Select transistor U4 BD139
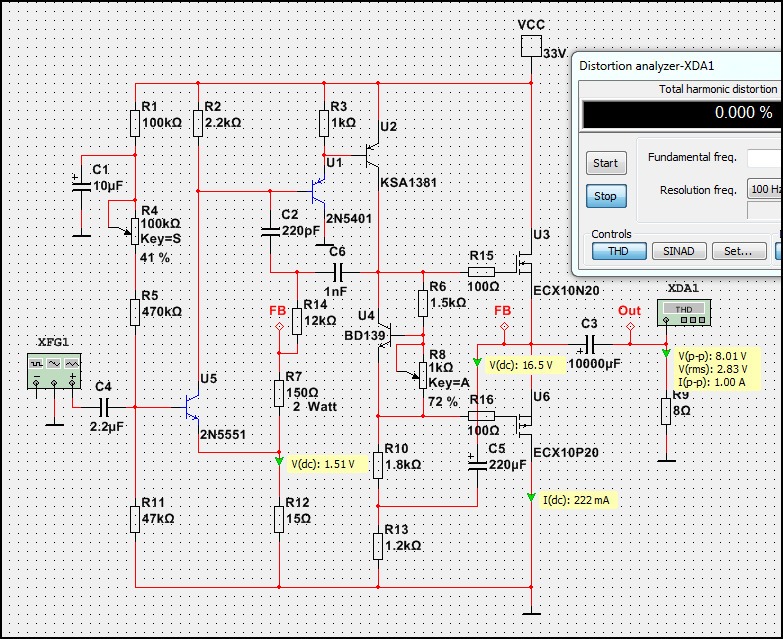 pyautogui.click(x=385, y=335)
